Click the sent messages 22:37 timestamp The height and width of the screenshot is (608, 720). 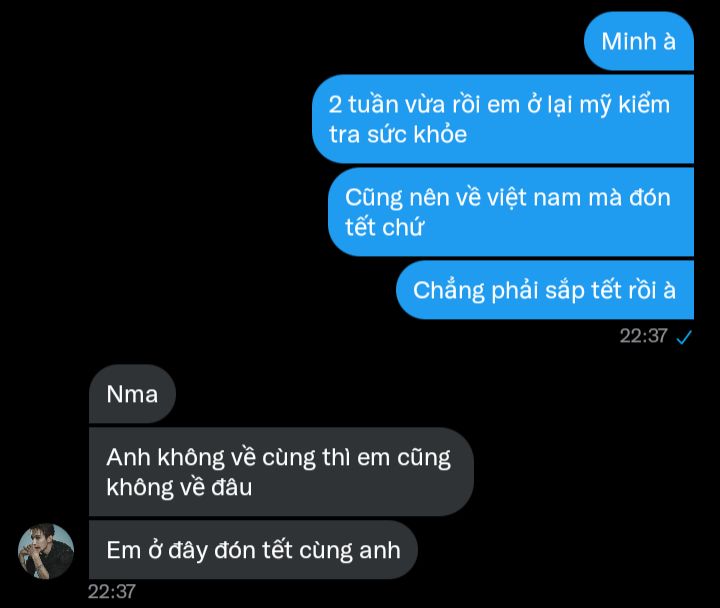tap(643, 336)
